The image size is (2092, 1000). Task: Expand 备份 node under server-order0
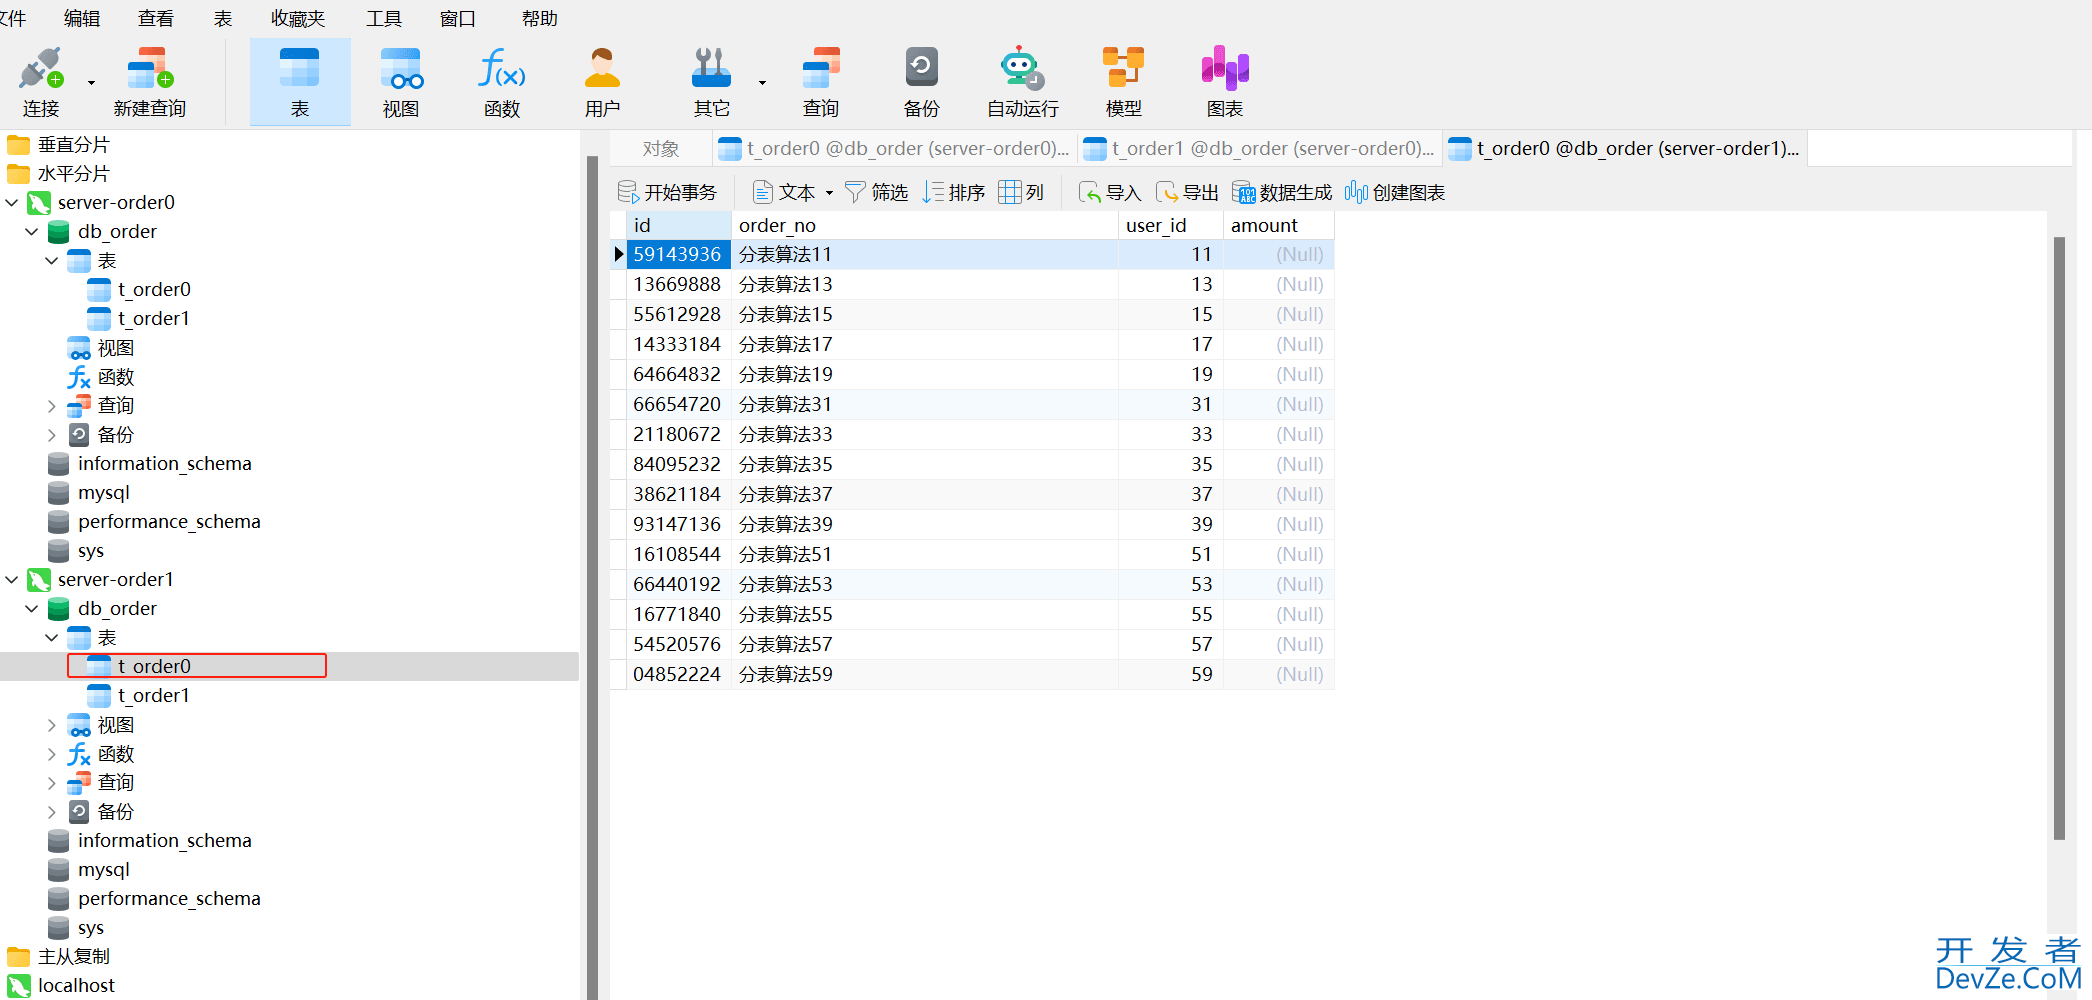click(52, 435)
